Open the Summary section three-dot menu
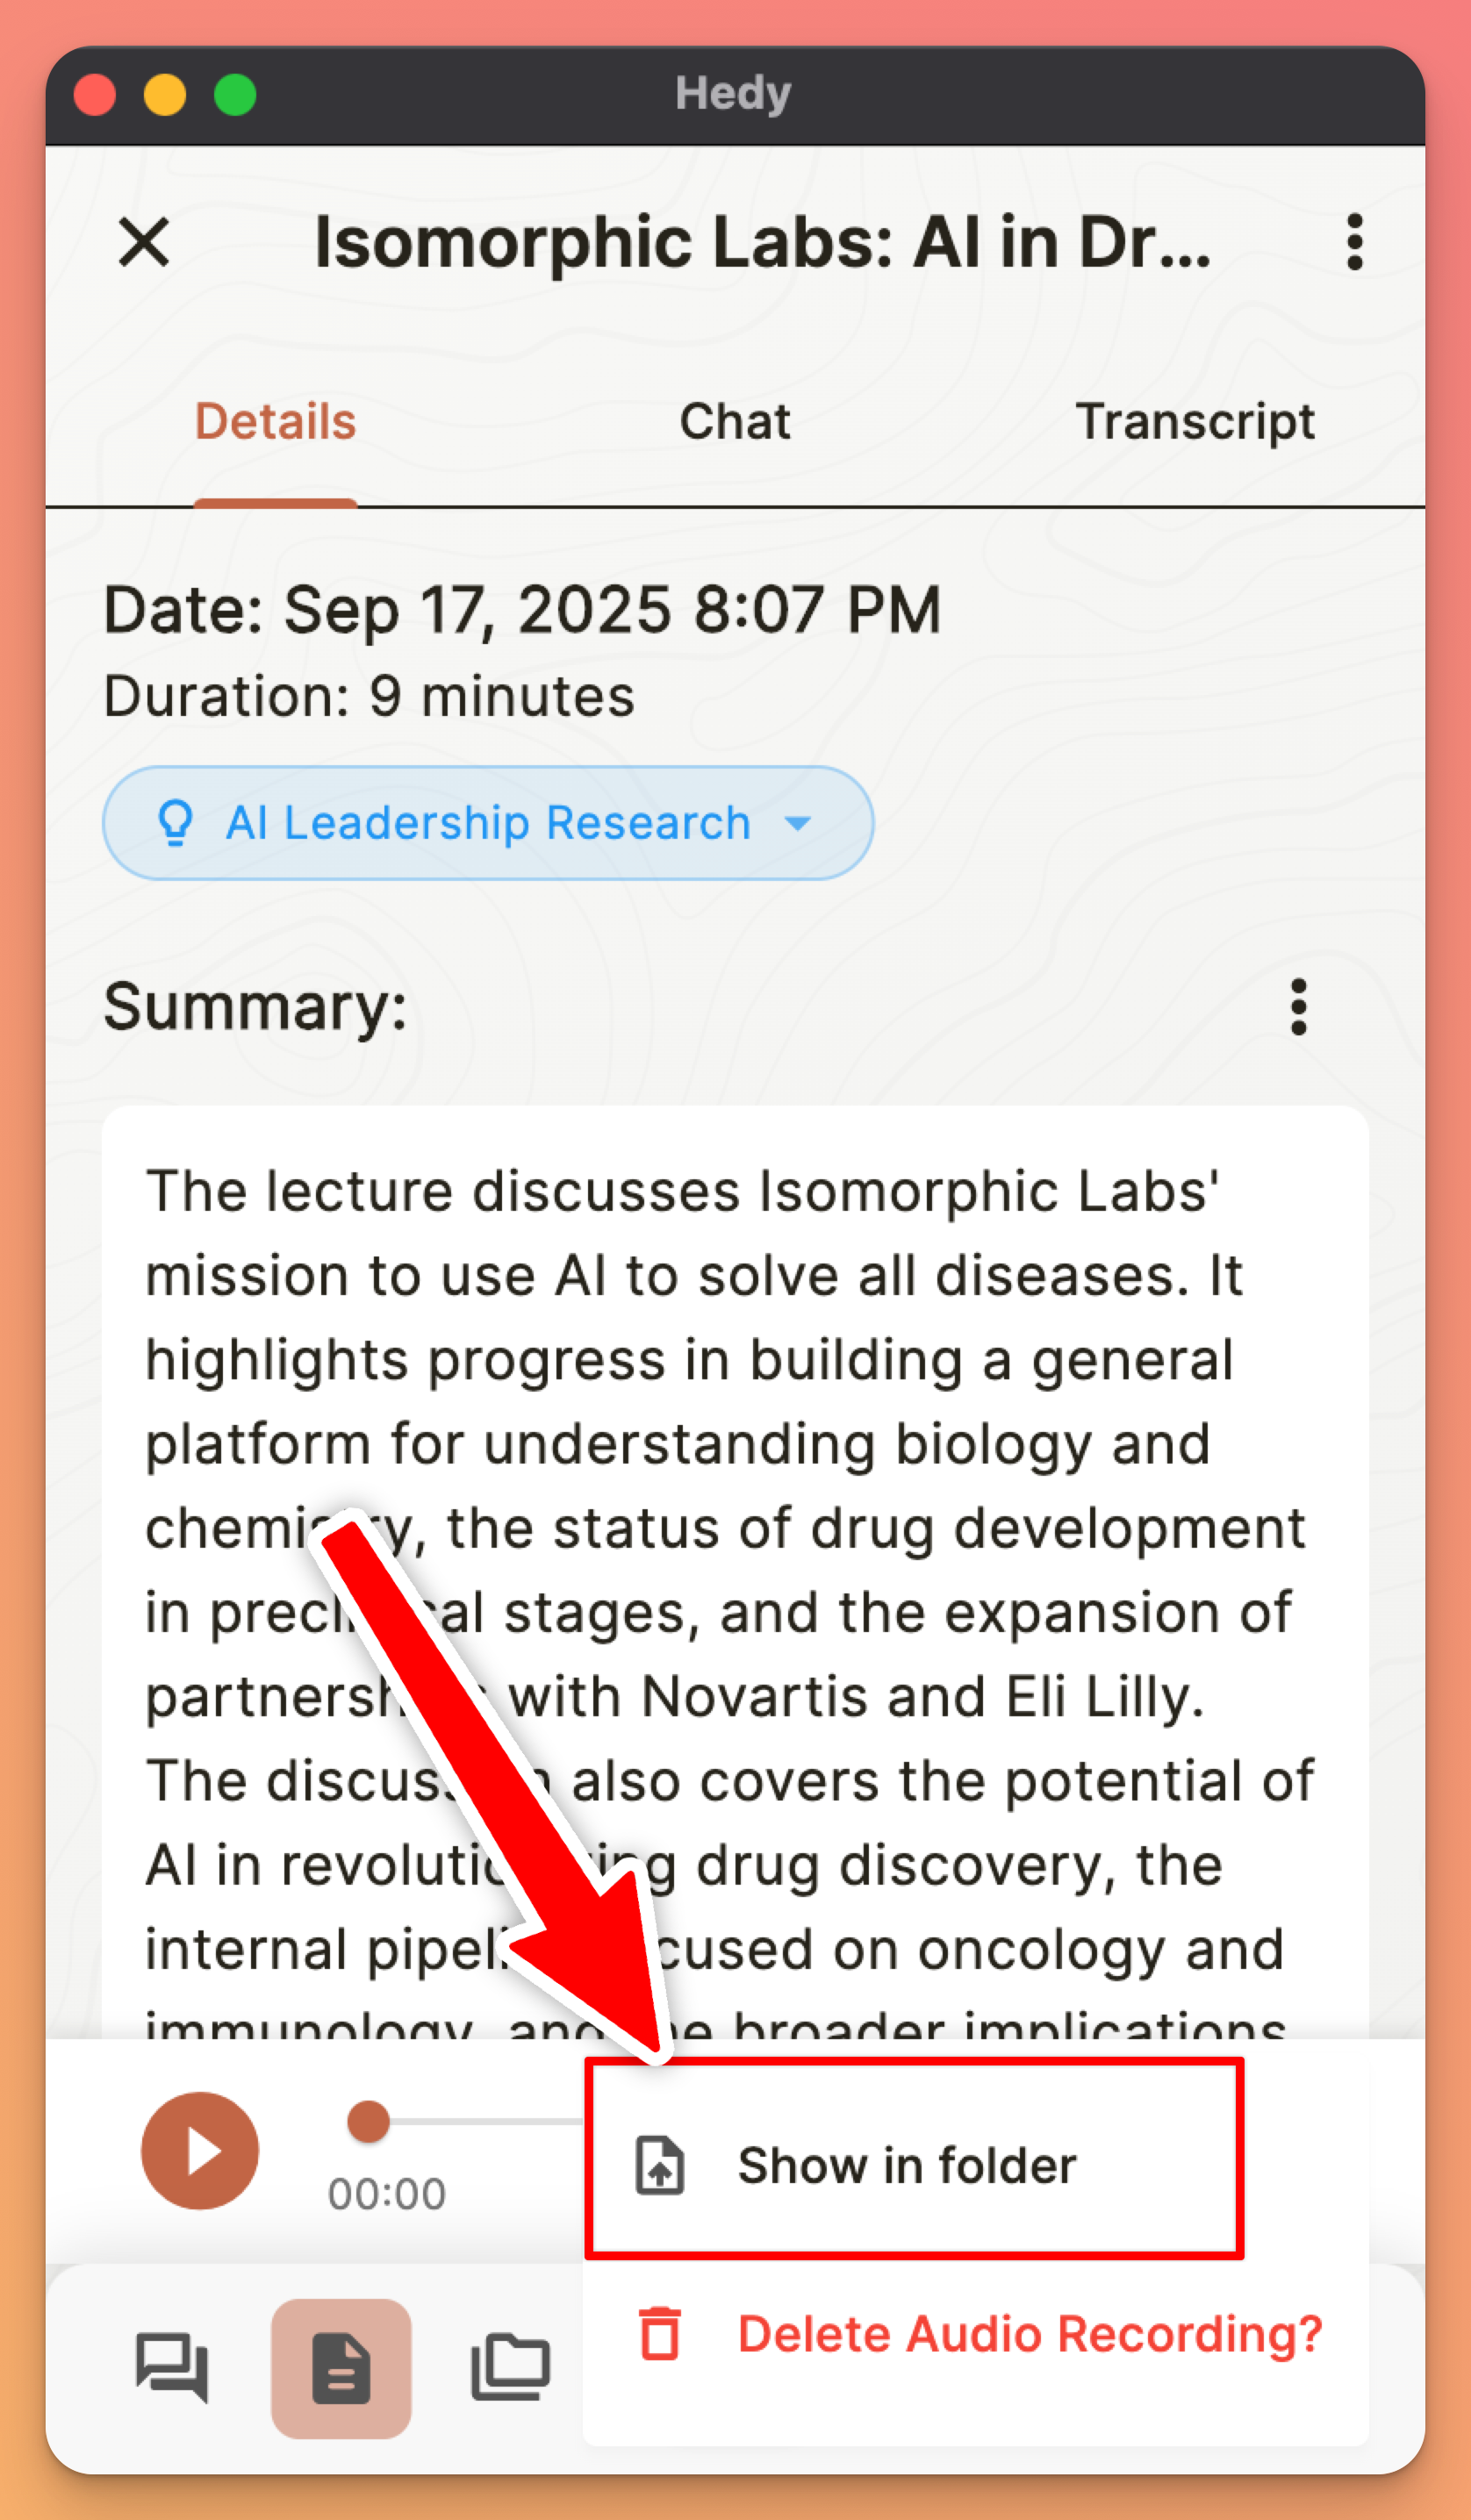Viewport: 1471px width, 2520px height. coord(1298,1006)
